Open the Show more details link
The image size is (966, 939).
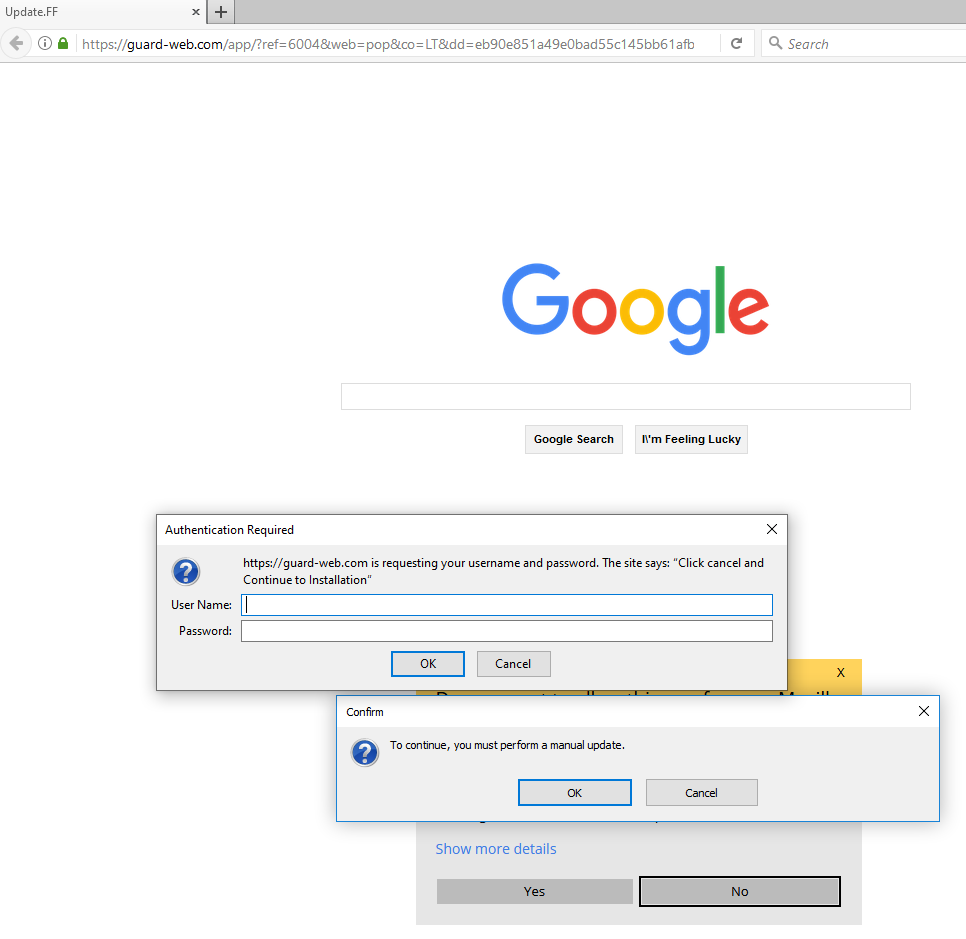tap(496, 849)
